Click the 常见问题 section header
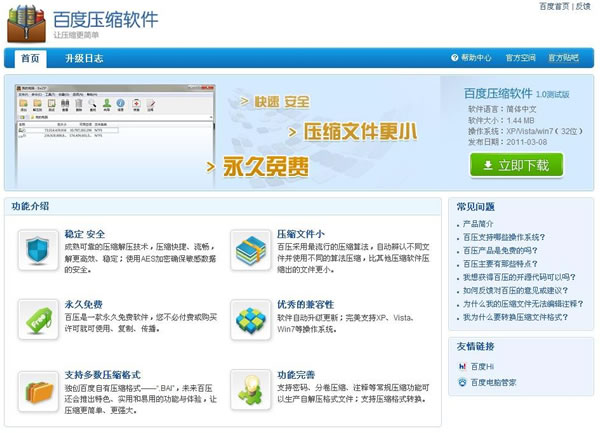The height and width of the screenshot is (433, 600). (x=475, y=207)
